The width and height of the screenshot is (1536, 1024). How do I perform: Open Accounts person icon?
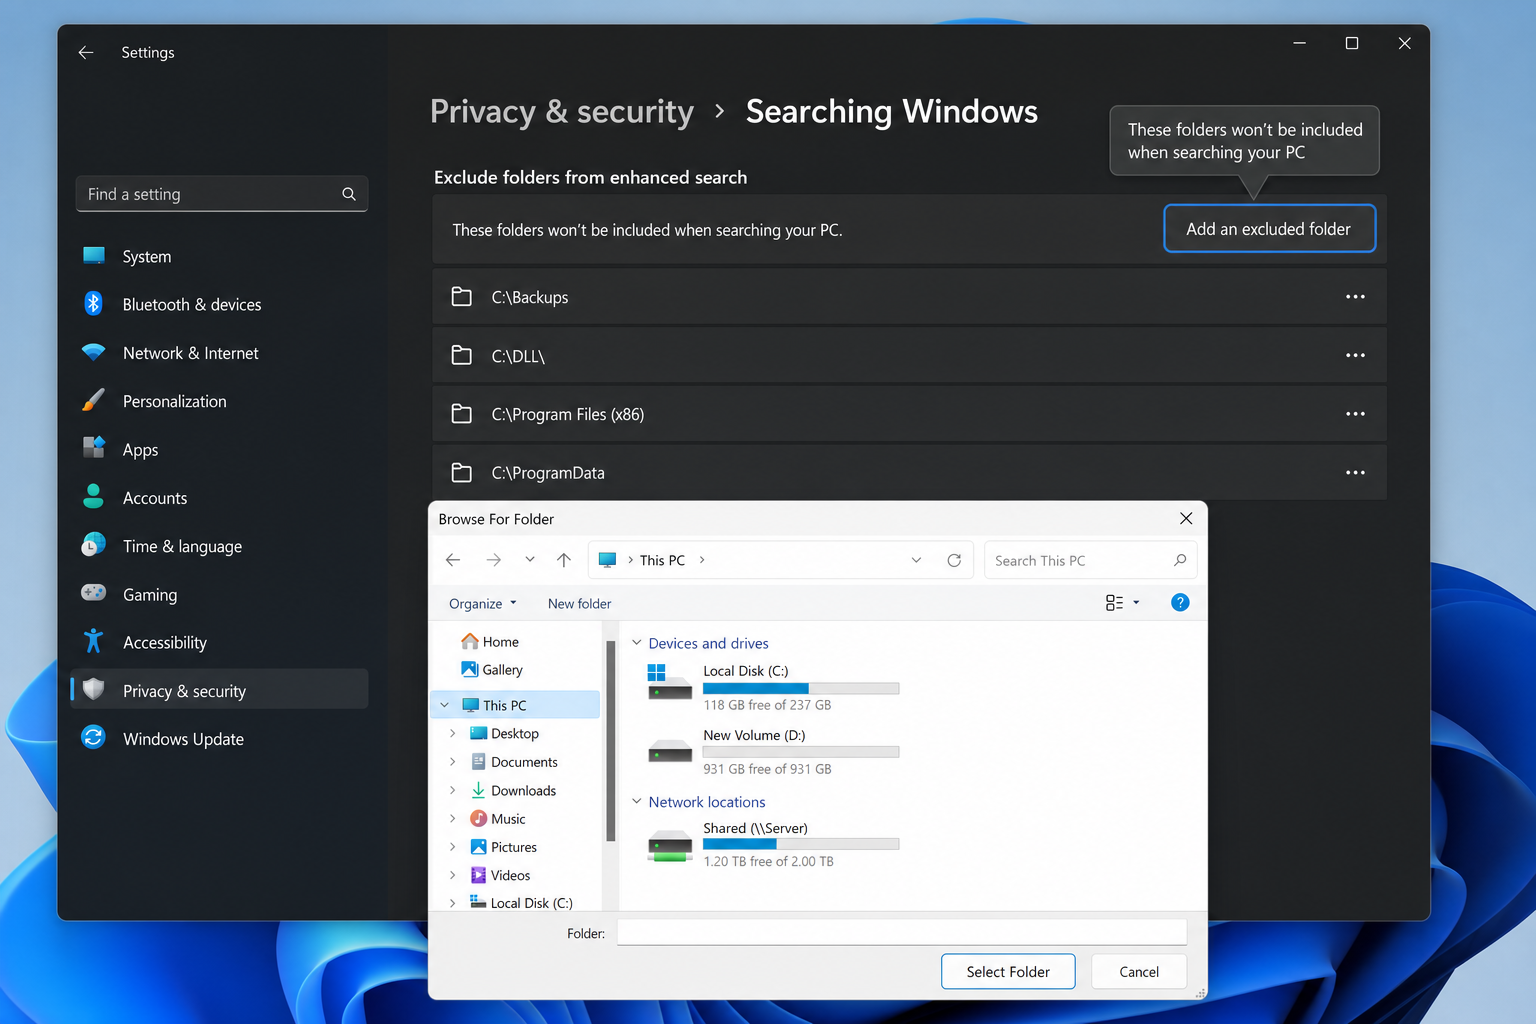tap(94, 497)
